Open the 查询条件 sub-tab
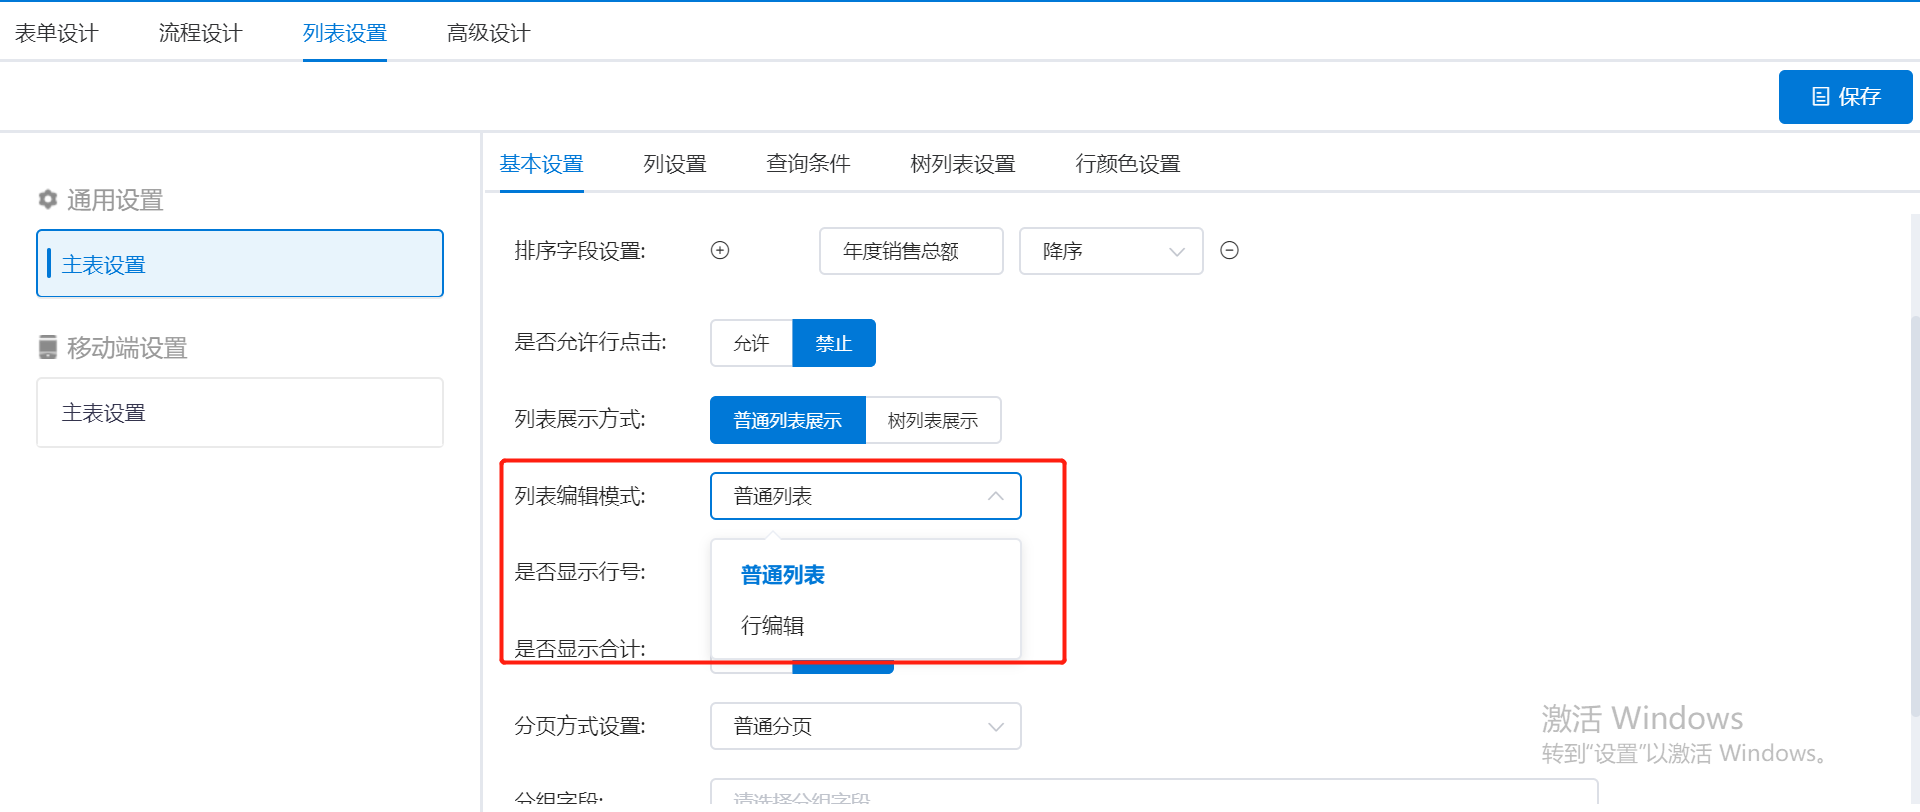This screenshot has width=1920, height=812. (x=808, y=164)
